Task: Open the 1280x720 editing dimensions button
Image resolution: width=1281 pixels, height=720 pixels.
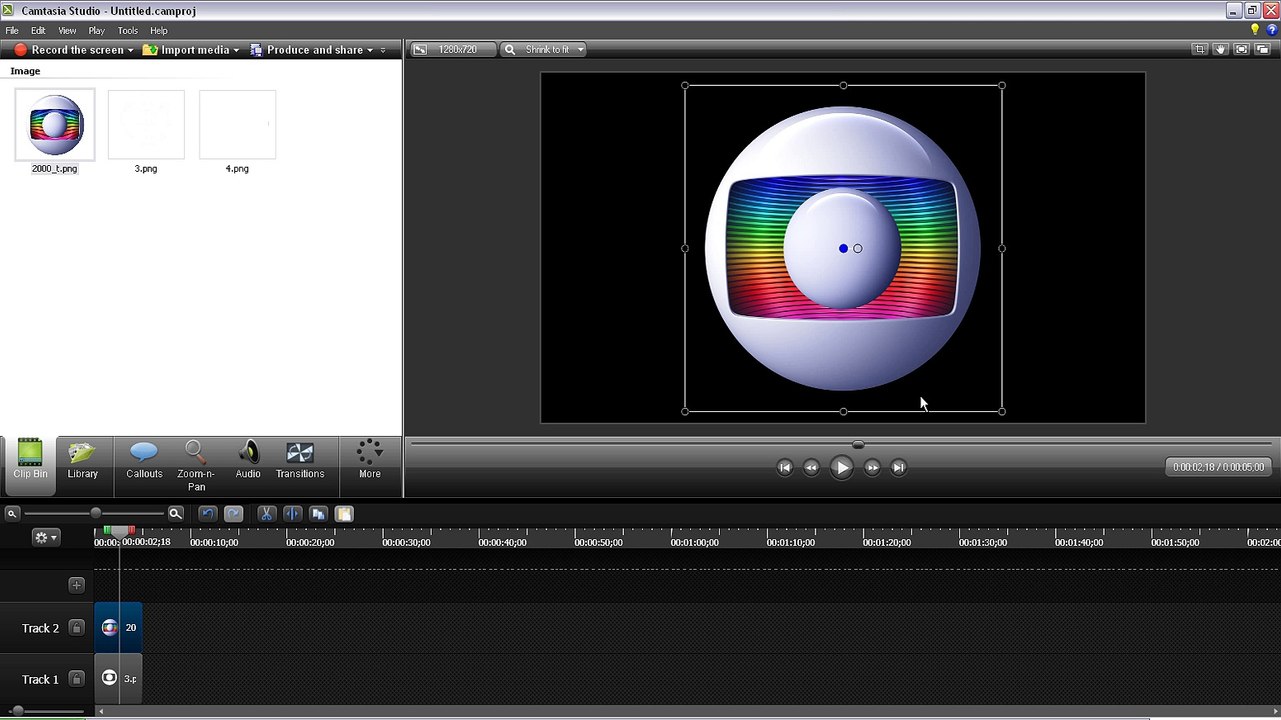Action: [453, 49]
